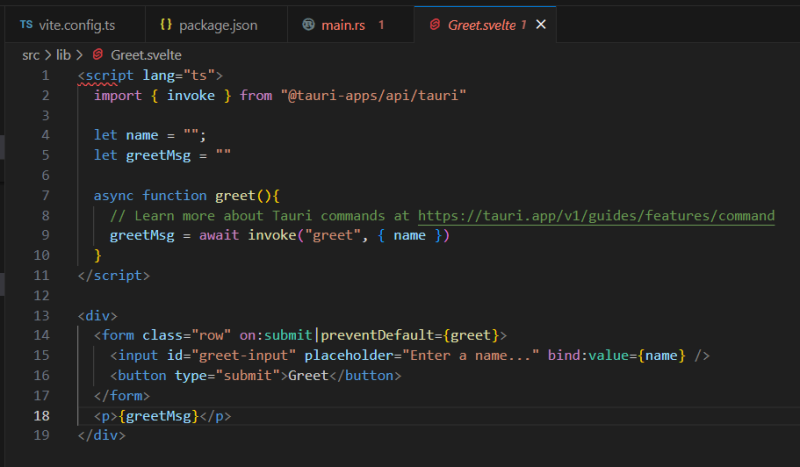Click the Rust gear icon on main.rs tab
This screenshot has height=467, width=800.
click(308, 24)
